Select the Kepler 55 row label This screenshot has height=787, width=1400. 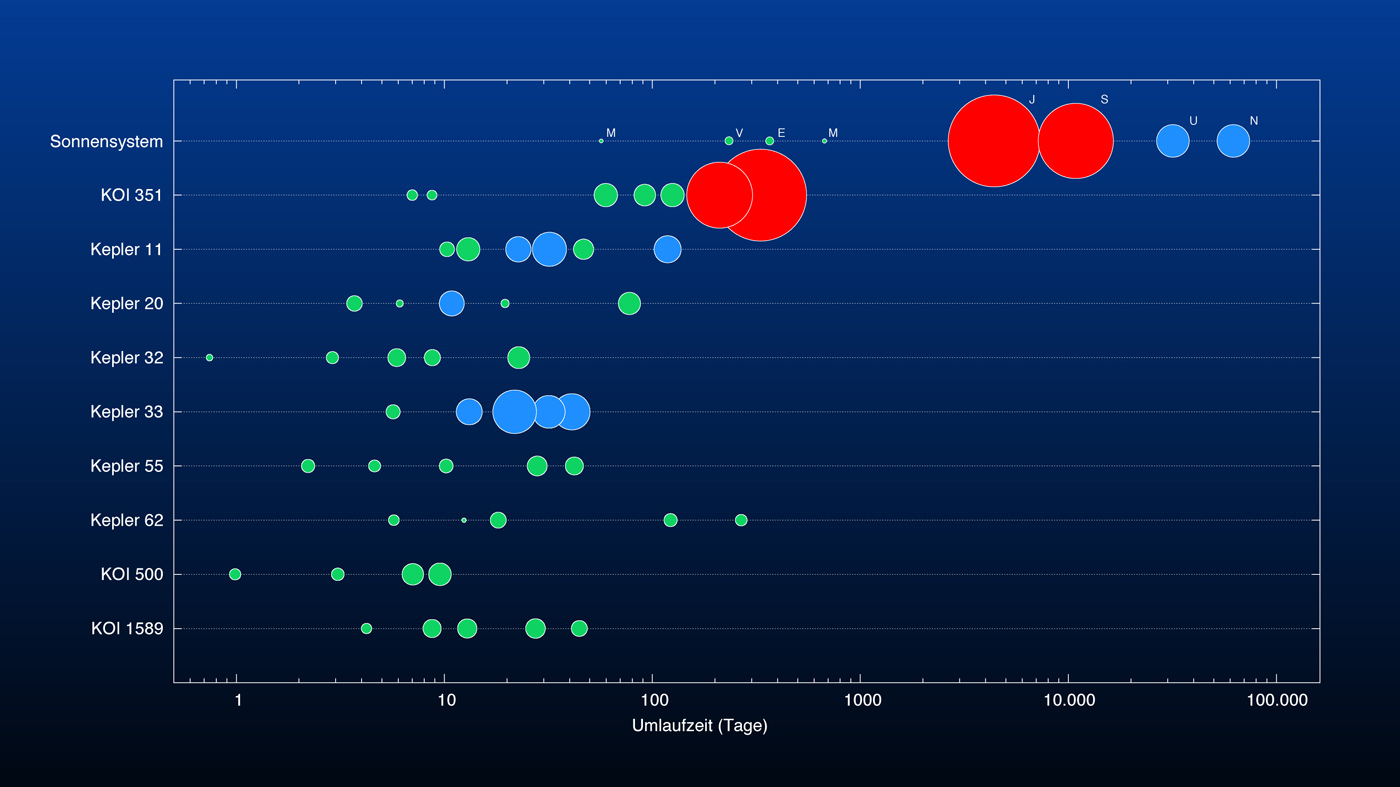[126, 466]
